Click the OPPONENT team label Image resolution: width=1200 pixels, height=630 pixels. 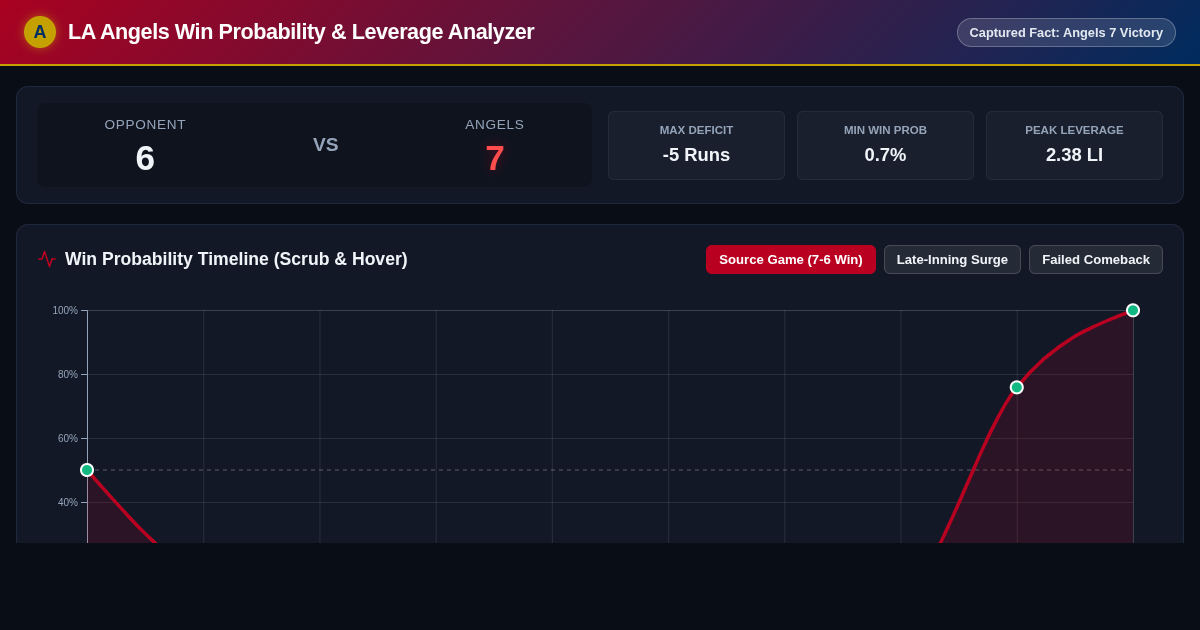click(145, 124)
